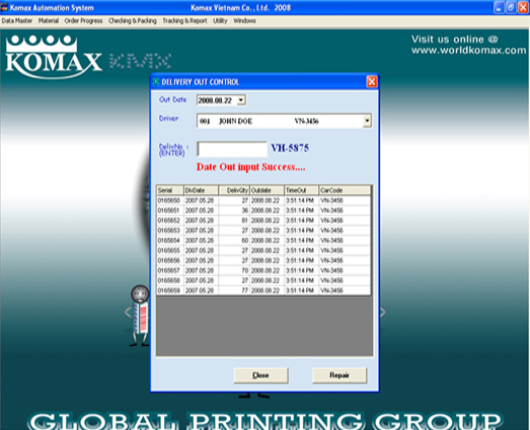
Task: Click the Komax app icon in title bar
Action: pyautogui.click(x=4, y=7)
